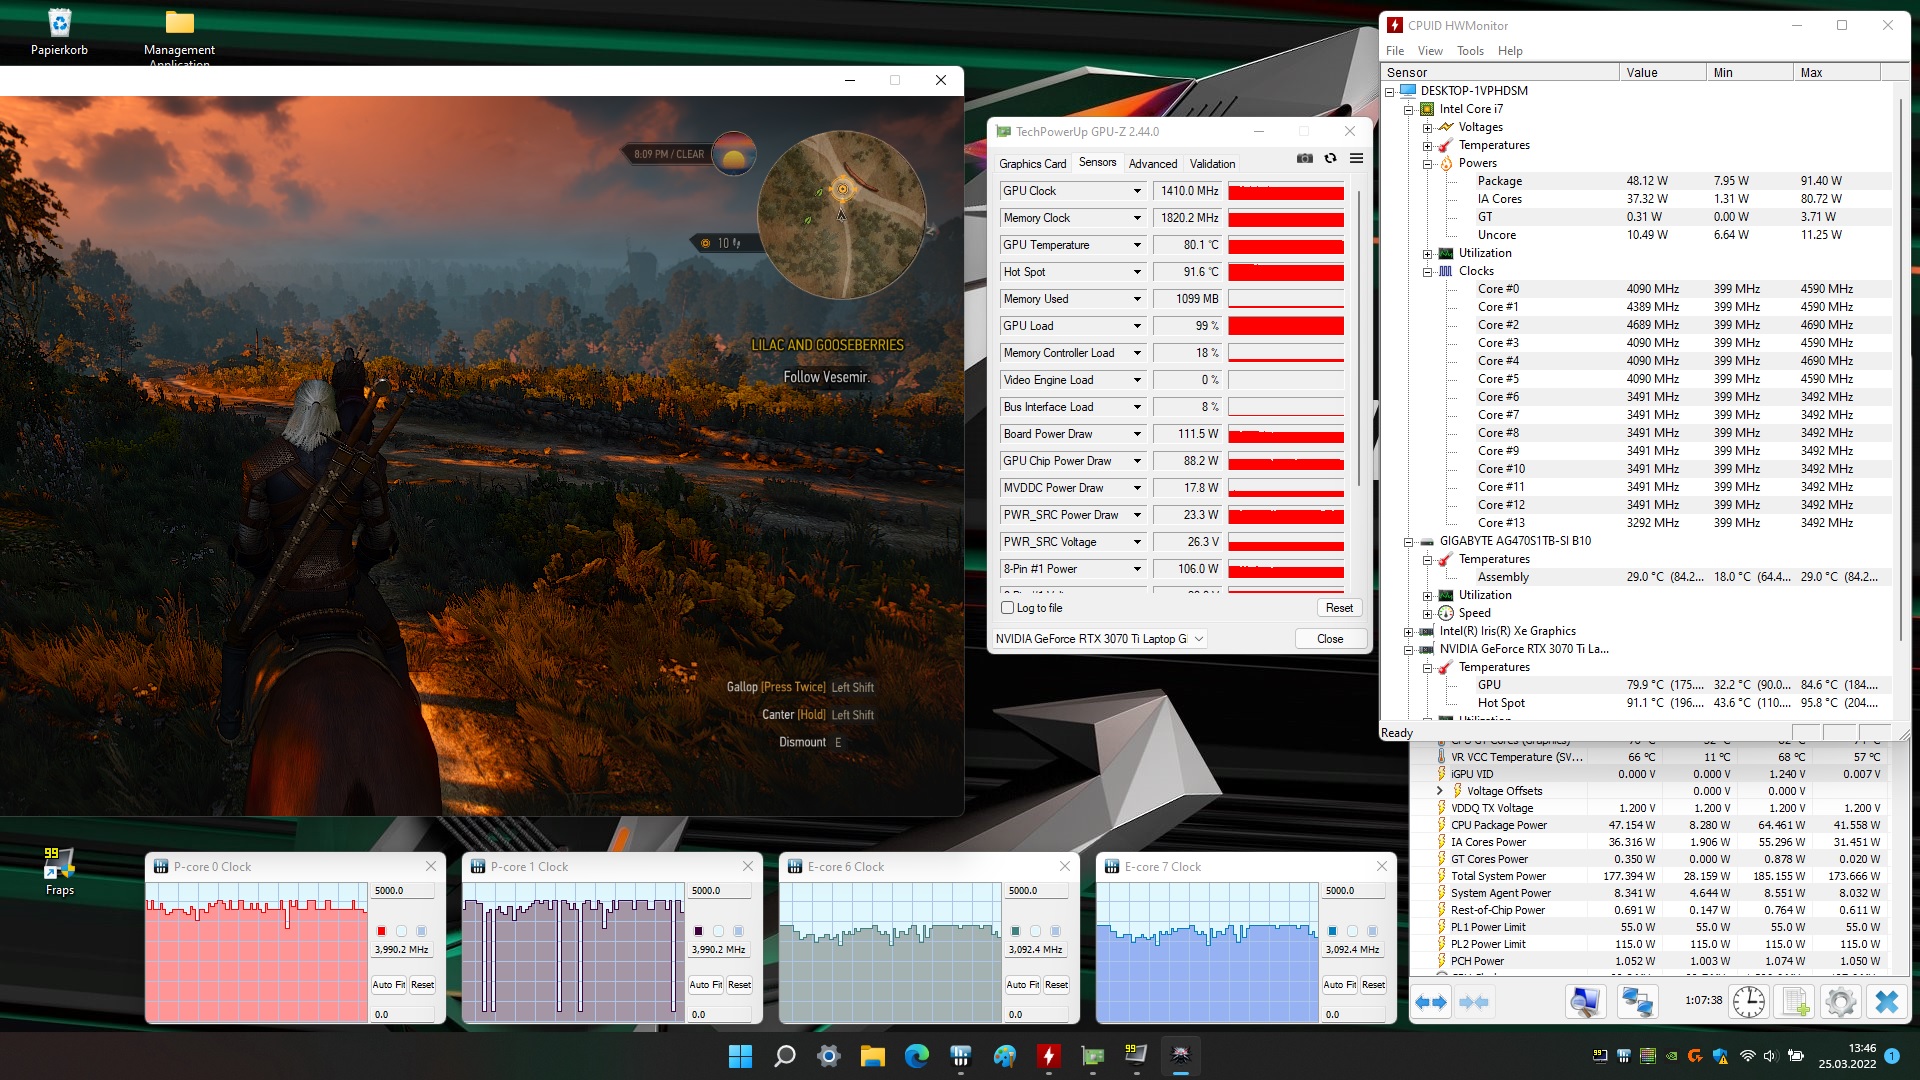The height and width of the screenshot is (1080, 1920).
Task: Click the second legend dot in P-core 1 Clock
Action: coord(718,931)
